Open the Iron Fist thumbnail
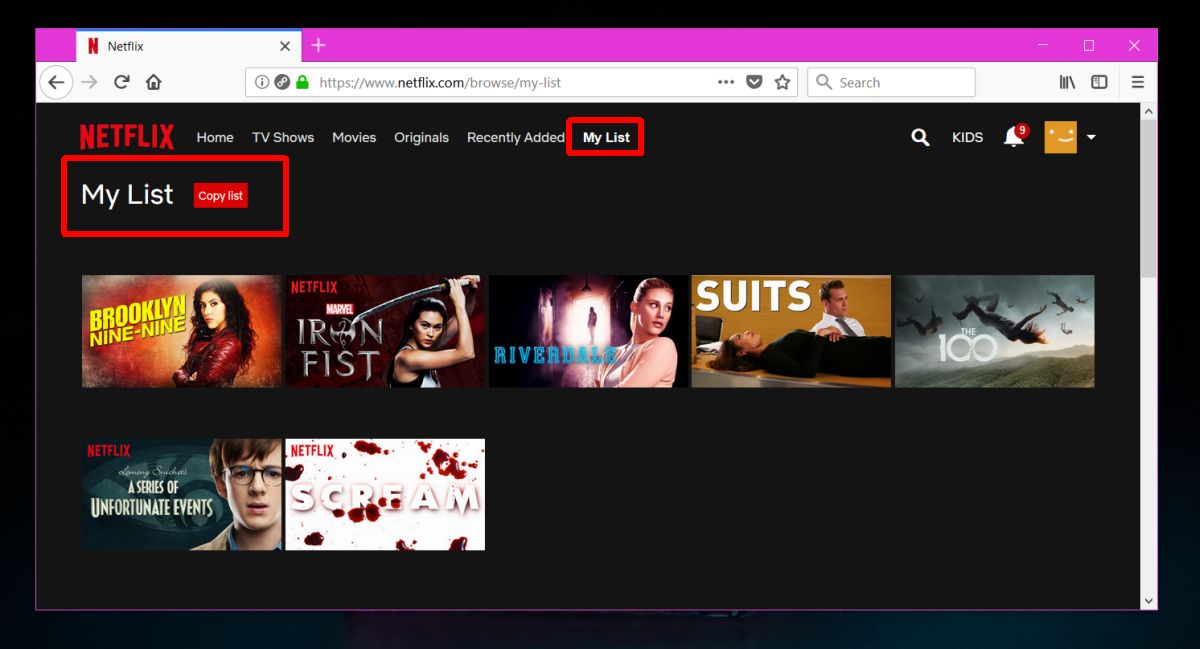 (385, 331)
